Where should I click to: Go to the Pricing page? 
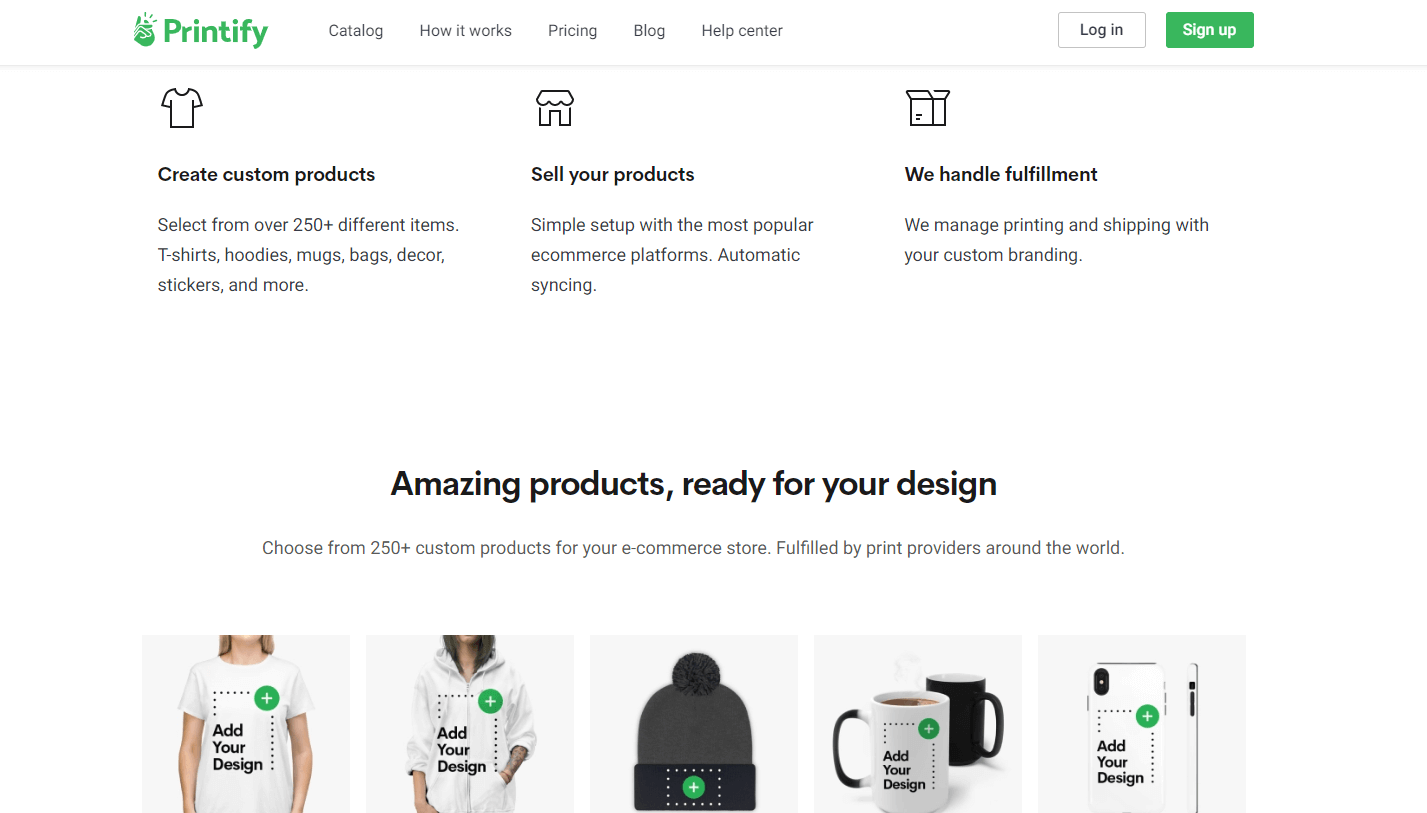572,31
